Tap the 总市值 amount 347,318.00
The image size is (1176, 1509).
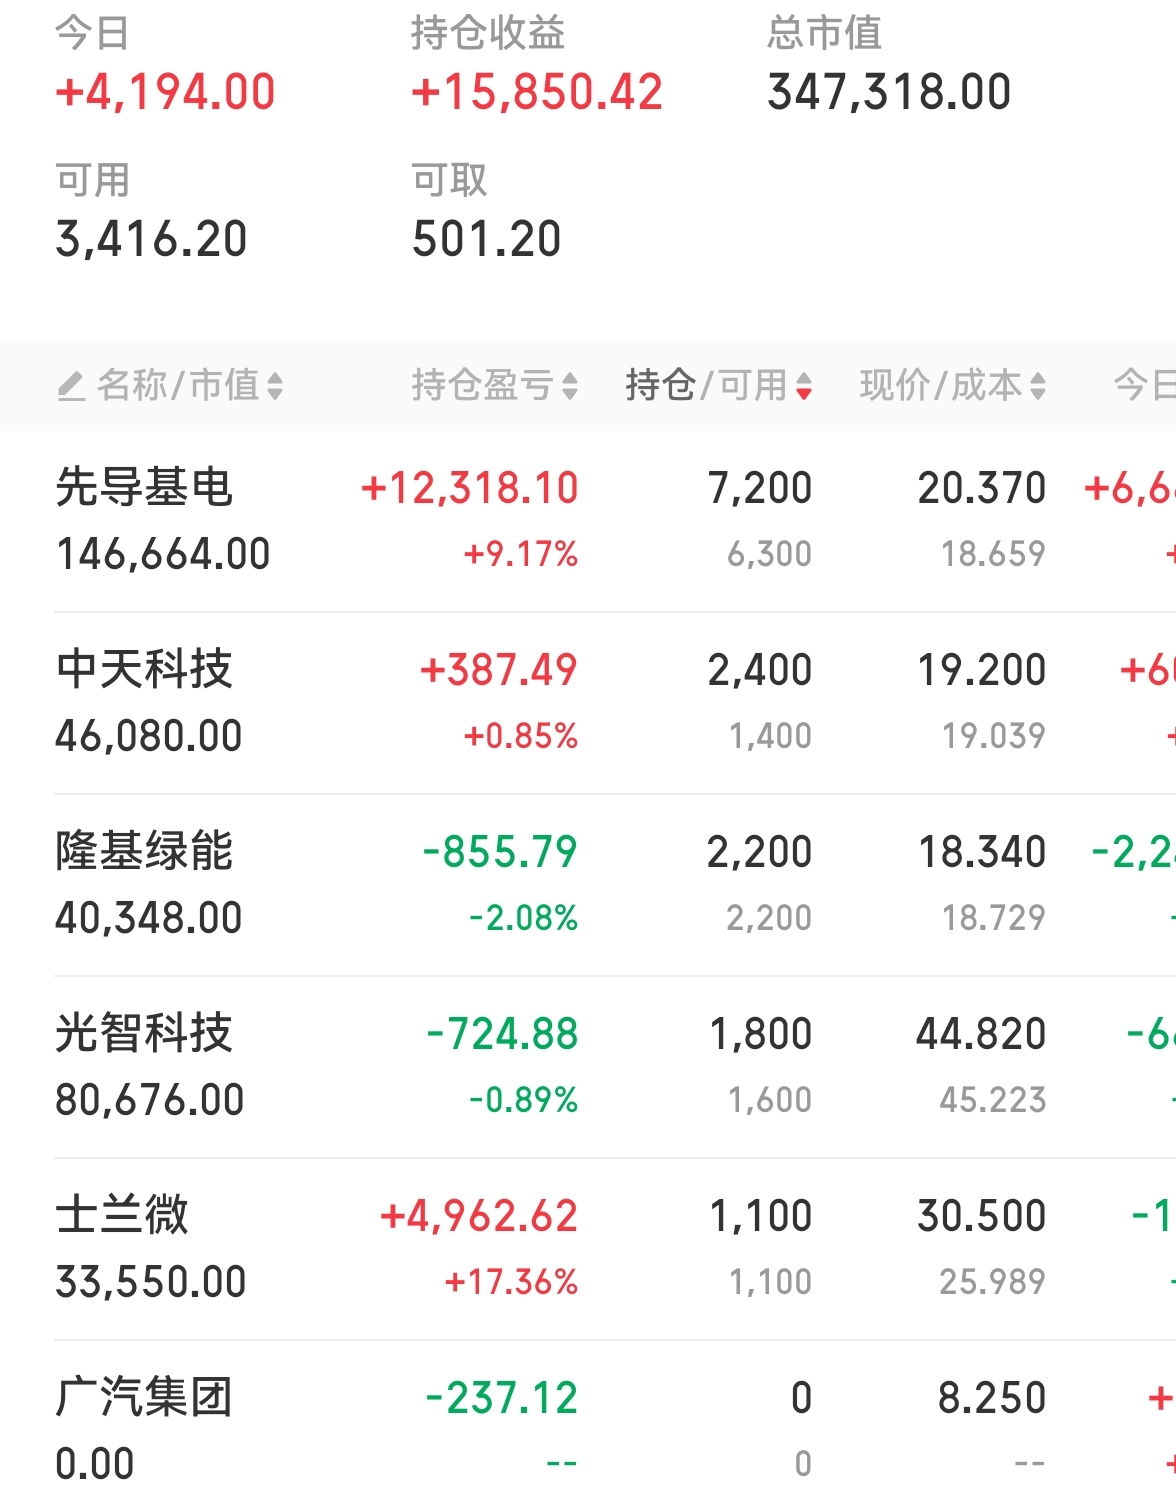889,93
